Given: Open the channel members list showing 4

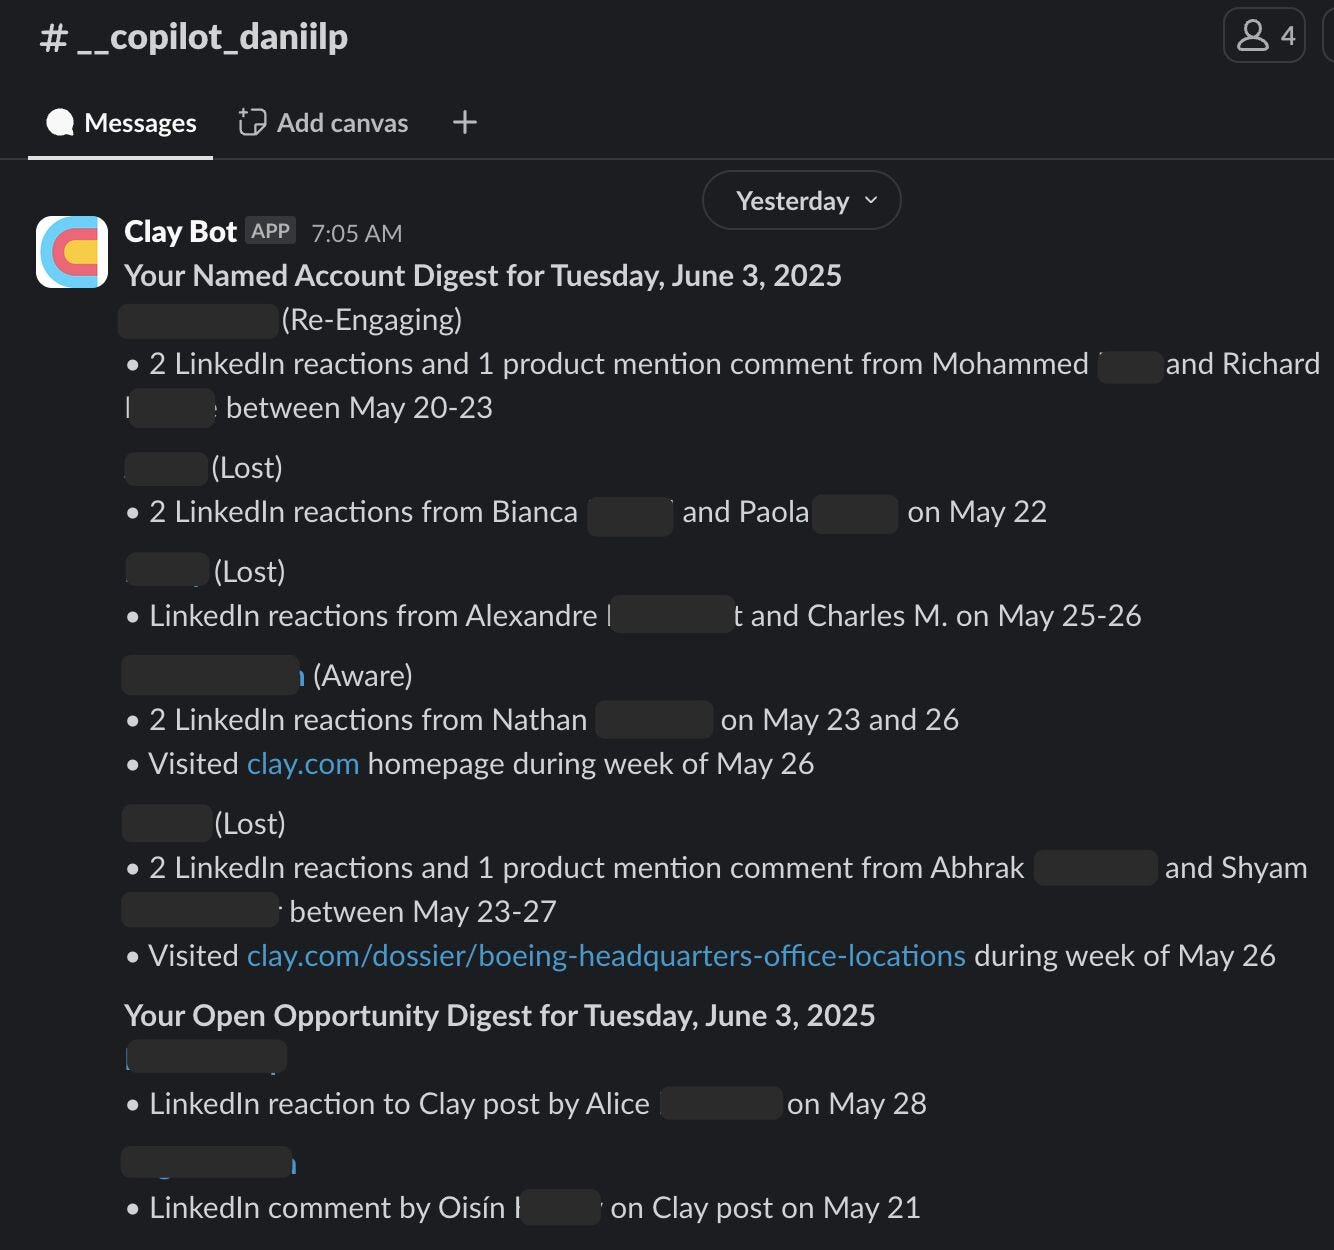Looking at the screenshot, I should coord(1264,36).
